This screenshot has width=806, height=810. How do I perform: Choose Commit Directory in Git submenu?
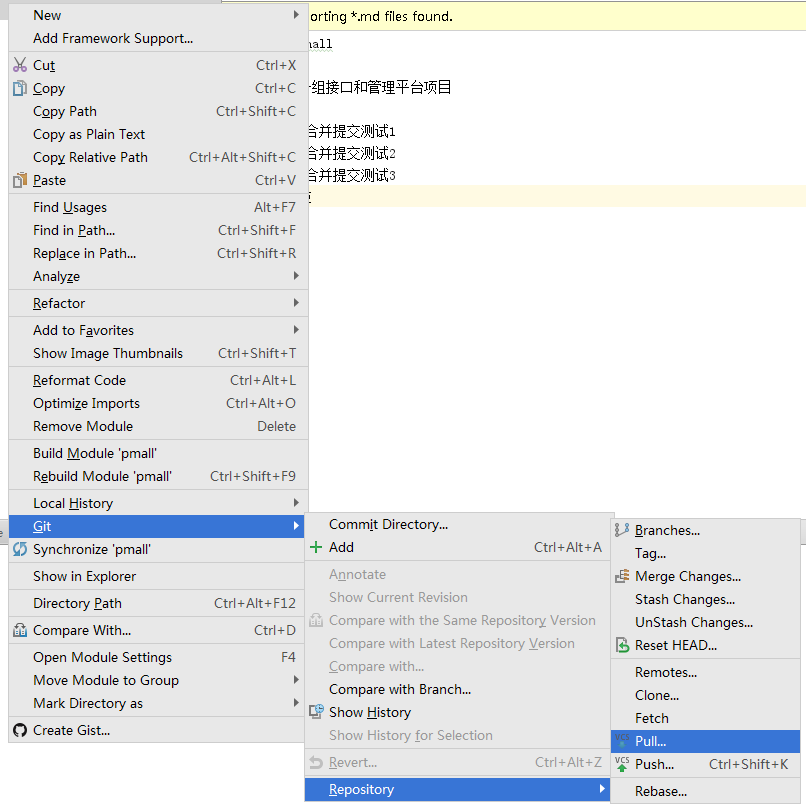pos(458,524)
